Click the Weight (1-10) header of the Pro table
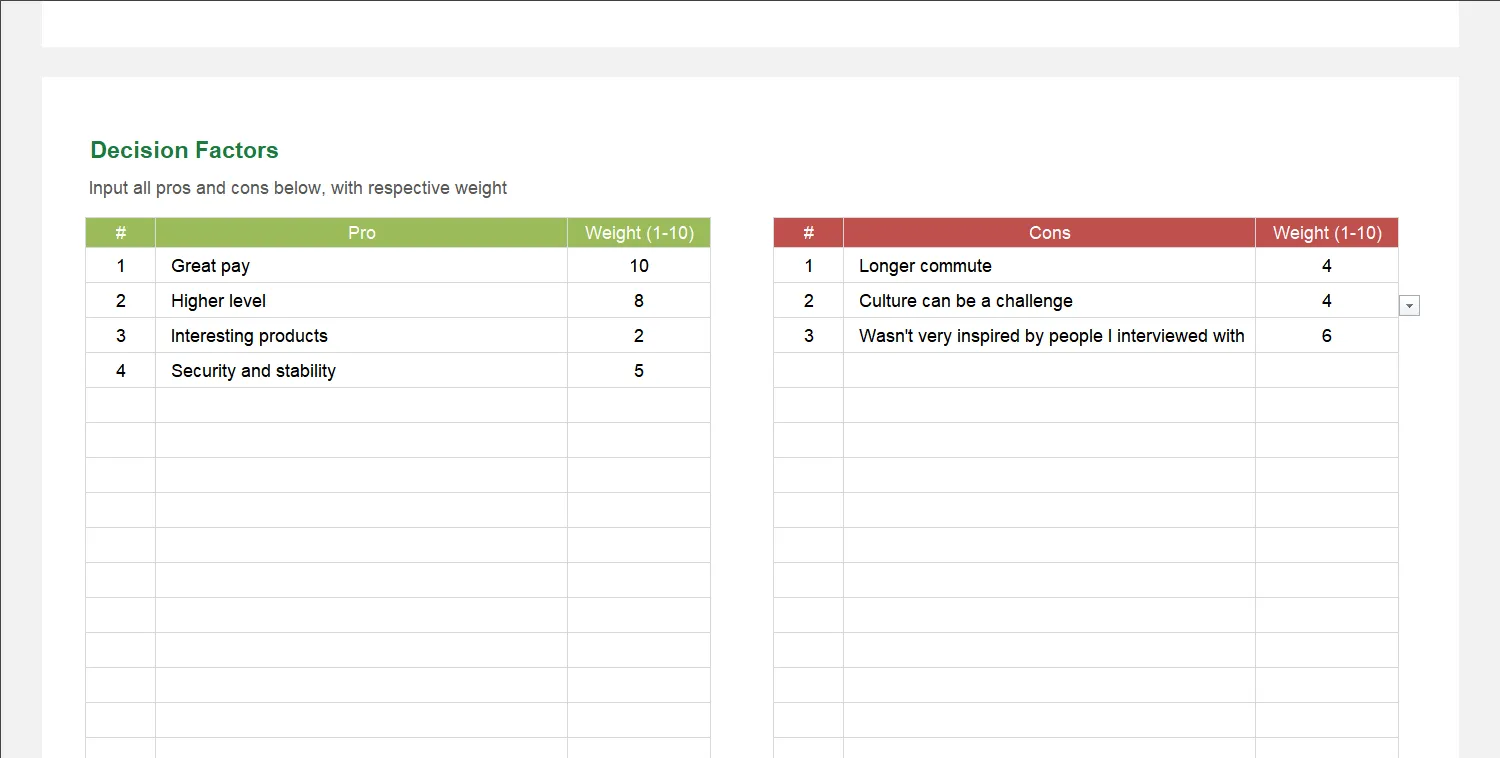The height and width of the screenshot is (758, 1500). pos(638,232)
